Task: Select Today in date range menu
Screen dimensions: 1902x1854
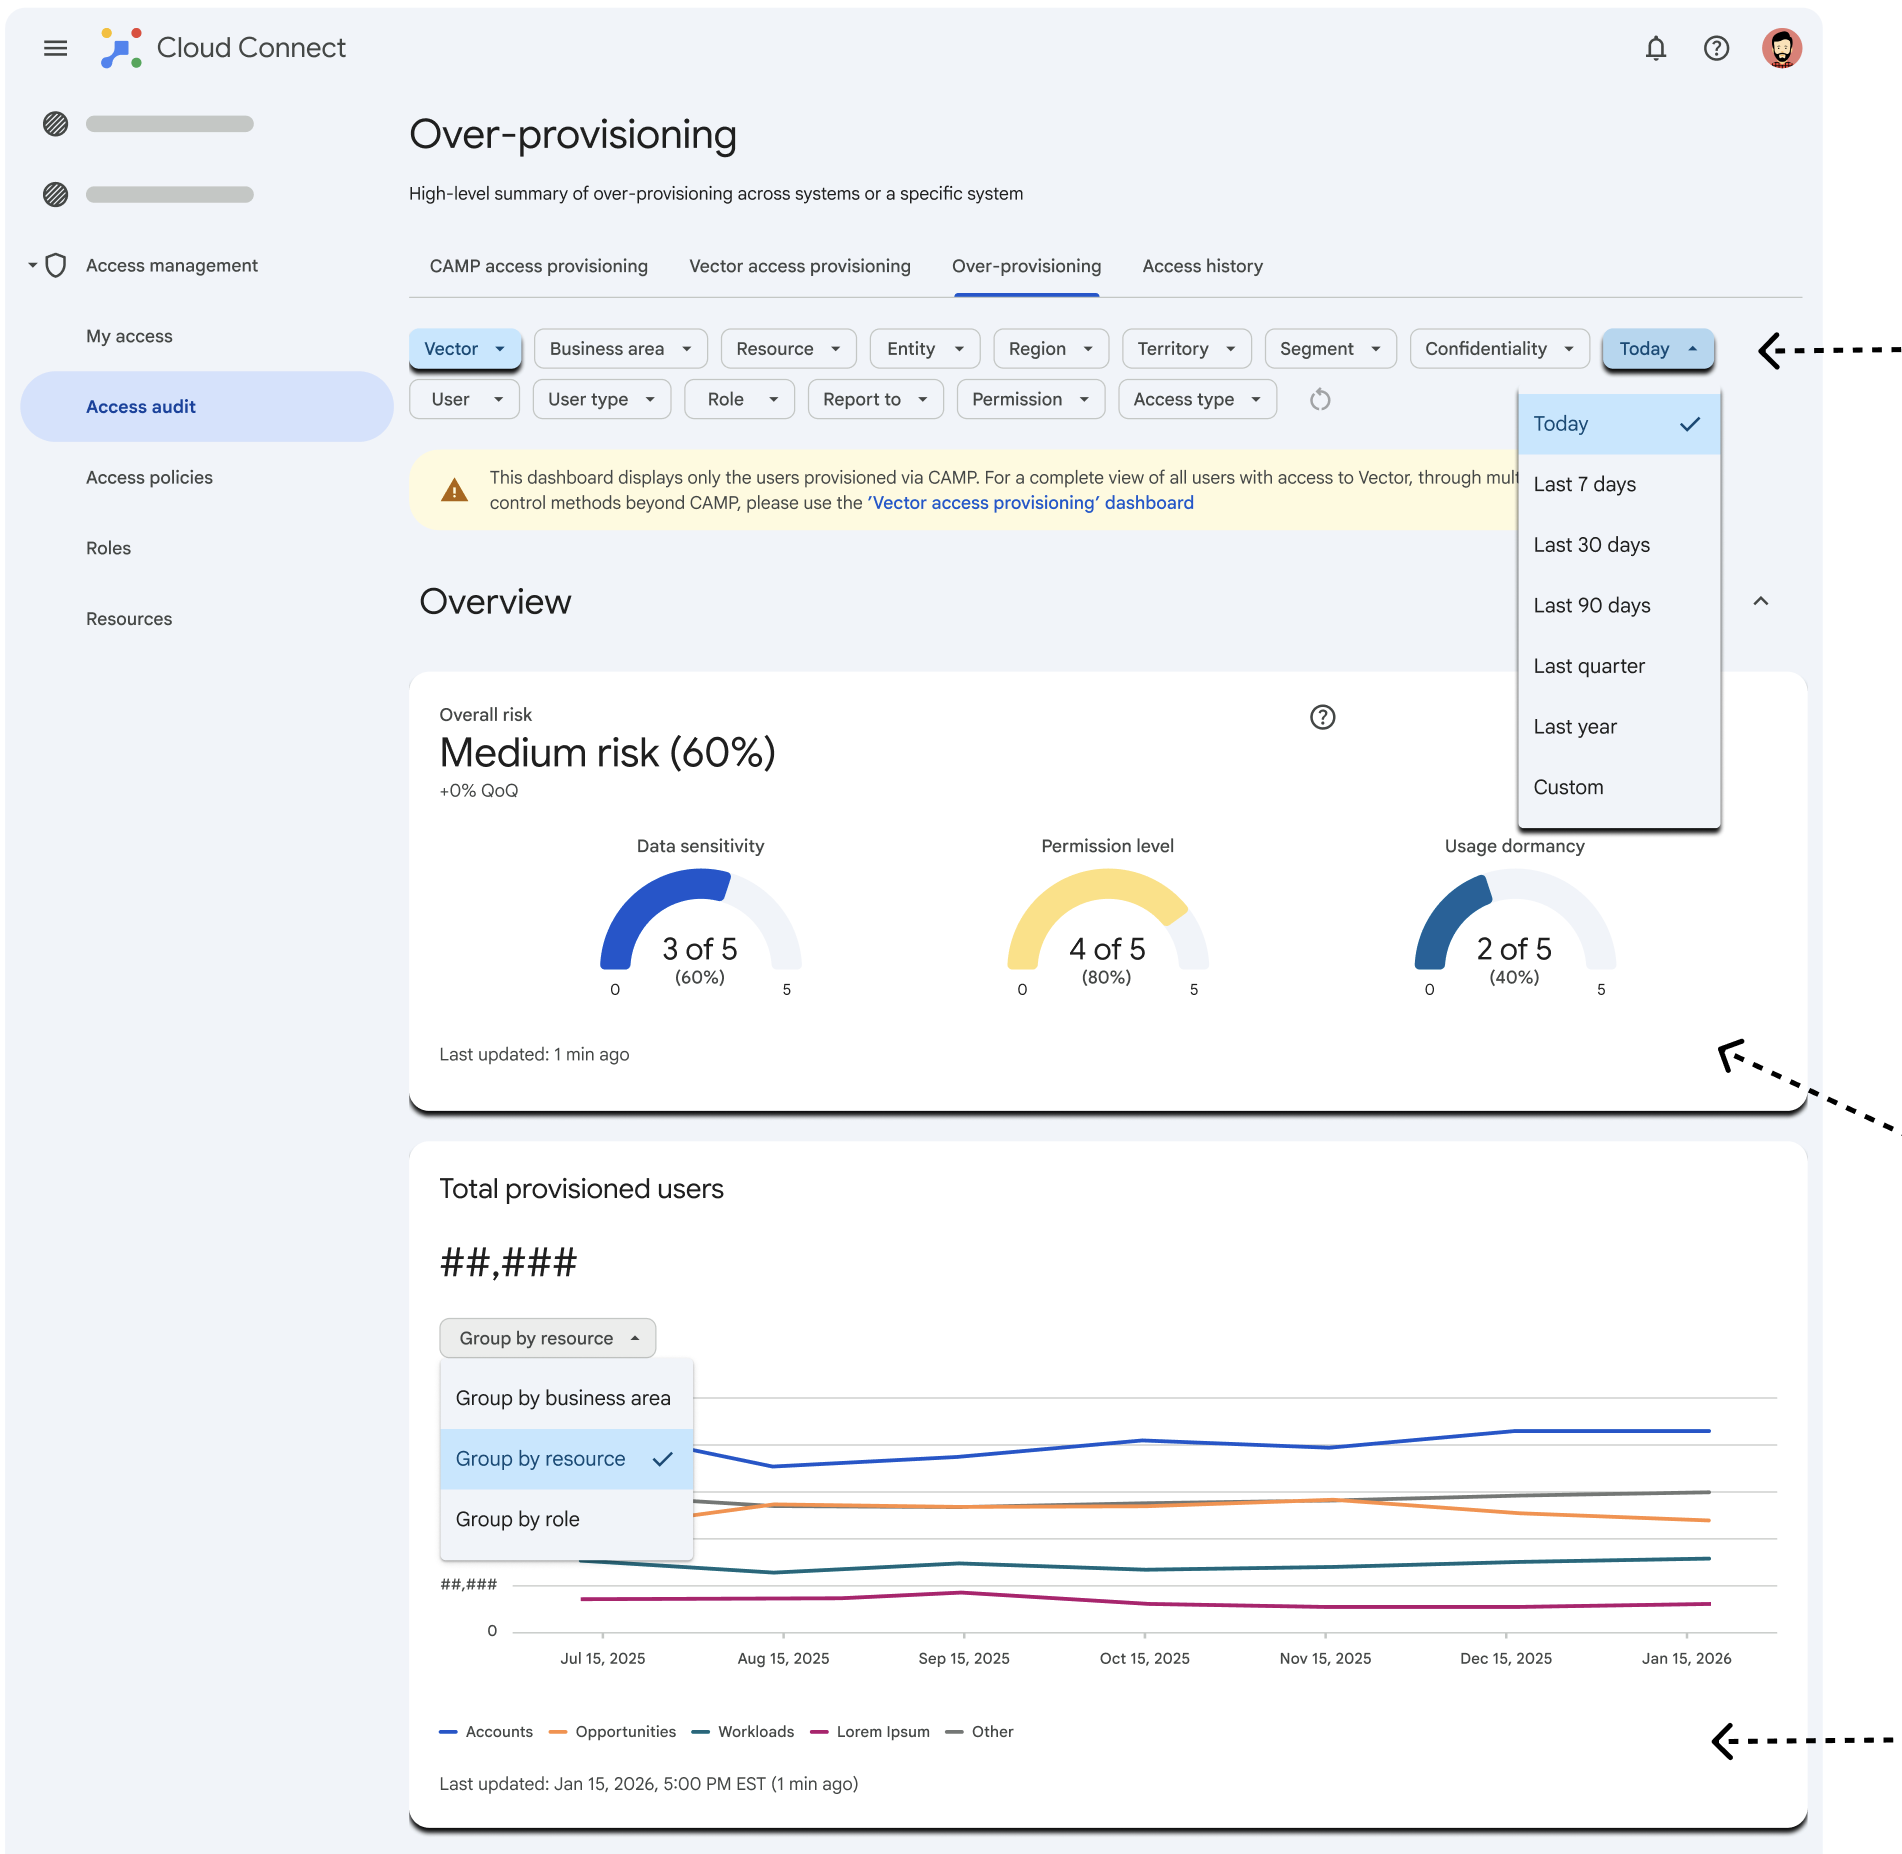Action: click(x=1619, y=424)
